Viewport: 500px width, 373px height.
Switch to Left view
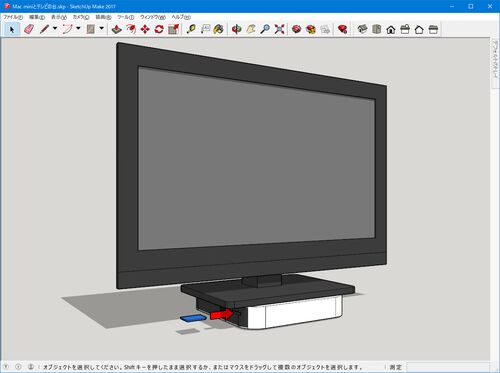433,29
